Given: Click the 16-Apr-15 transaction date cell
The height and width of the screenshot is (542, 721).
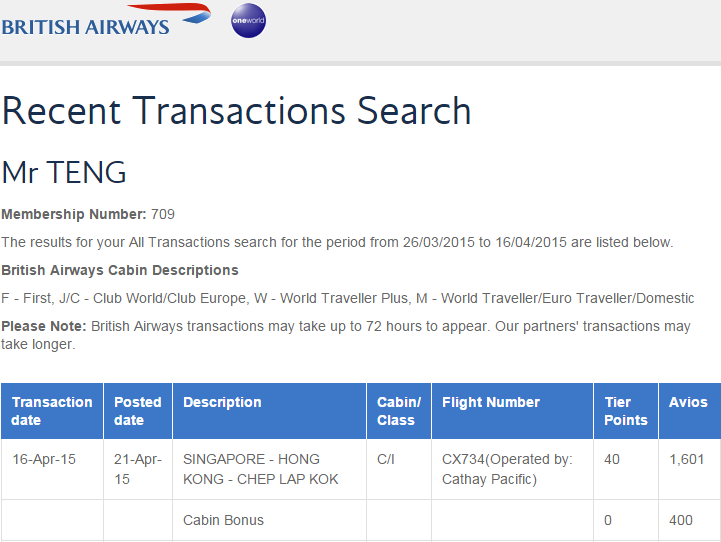Looking at the screenshot, I should (44, 459).
